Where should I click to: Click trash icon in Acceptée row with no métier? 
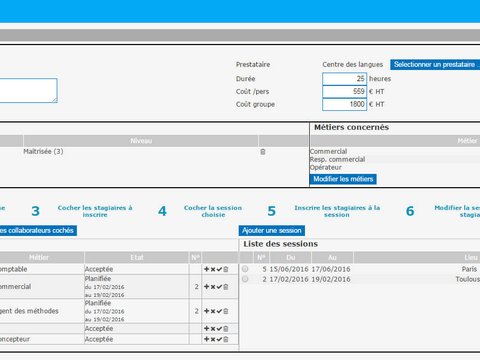click(226, 328)
